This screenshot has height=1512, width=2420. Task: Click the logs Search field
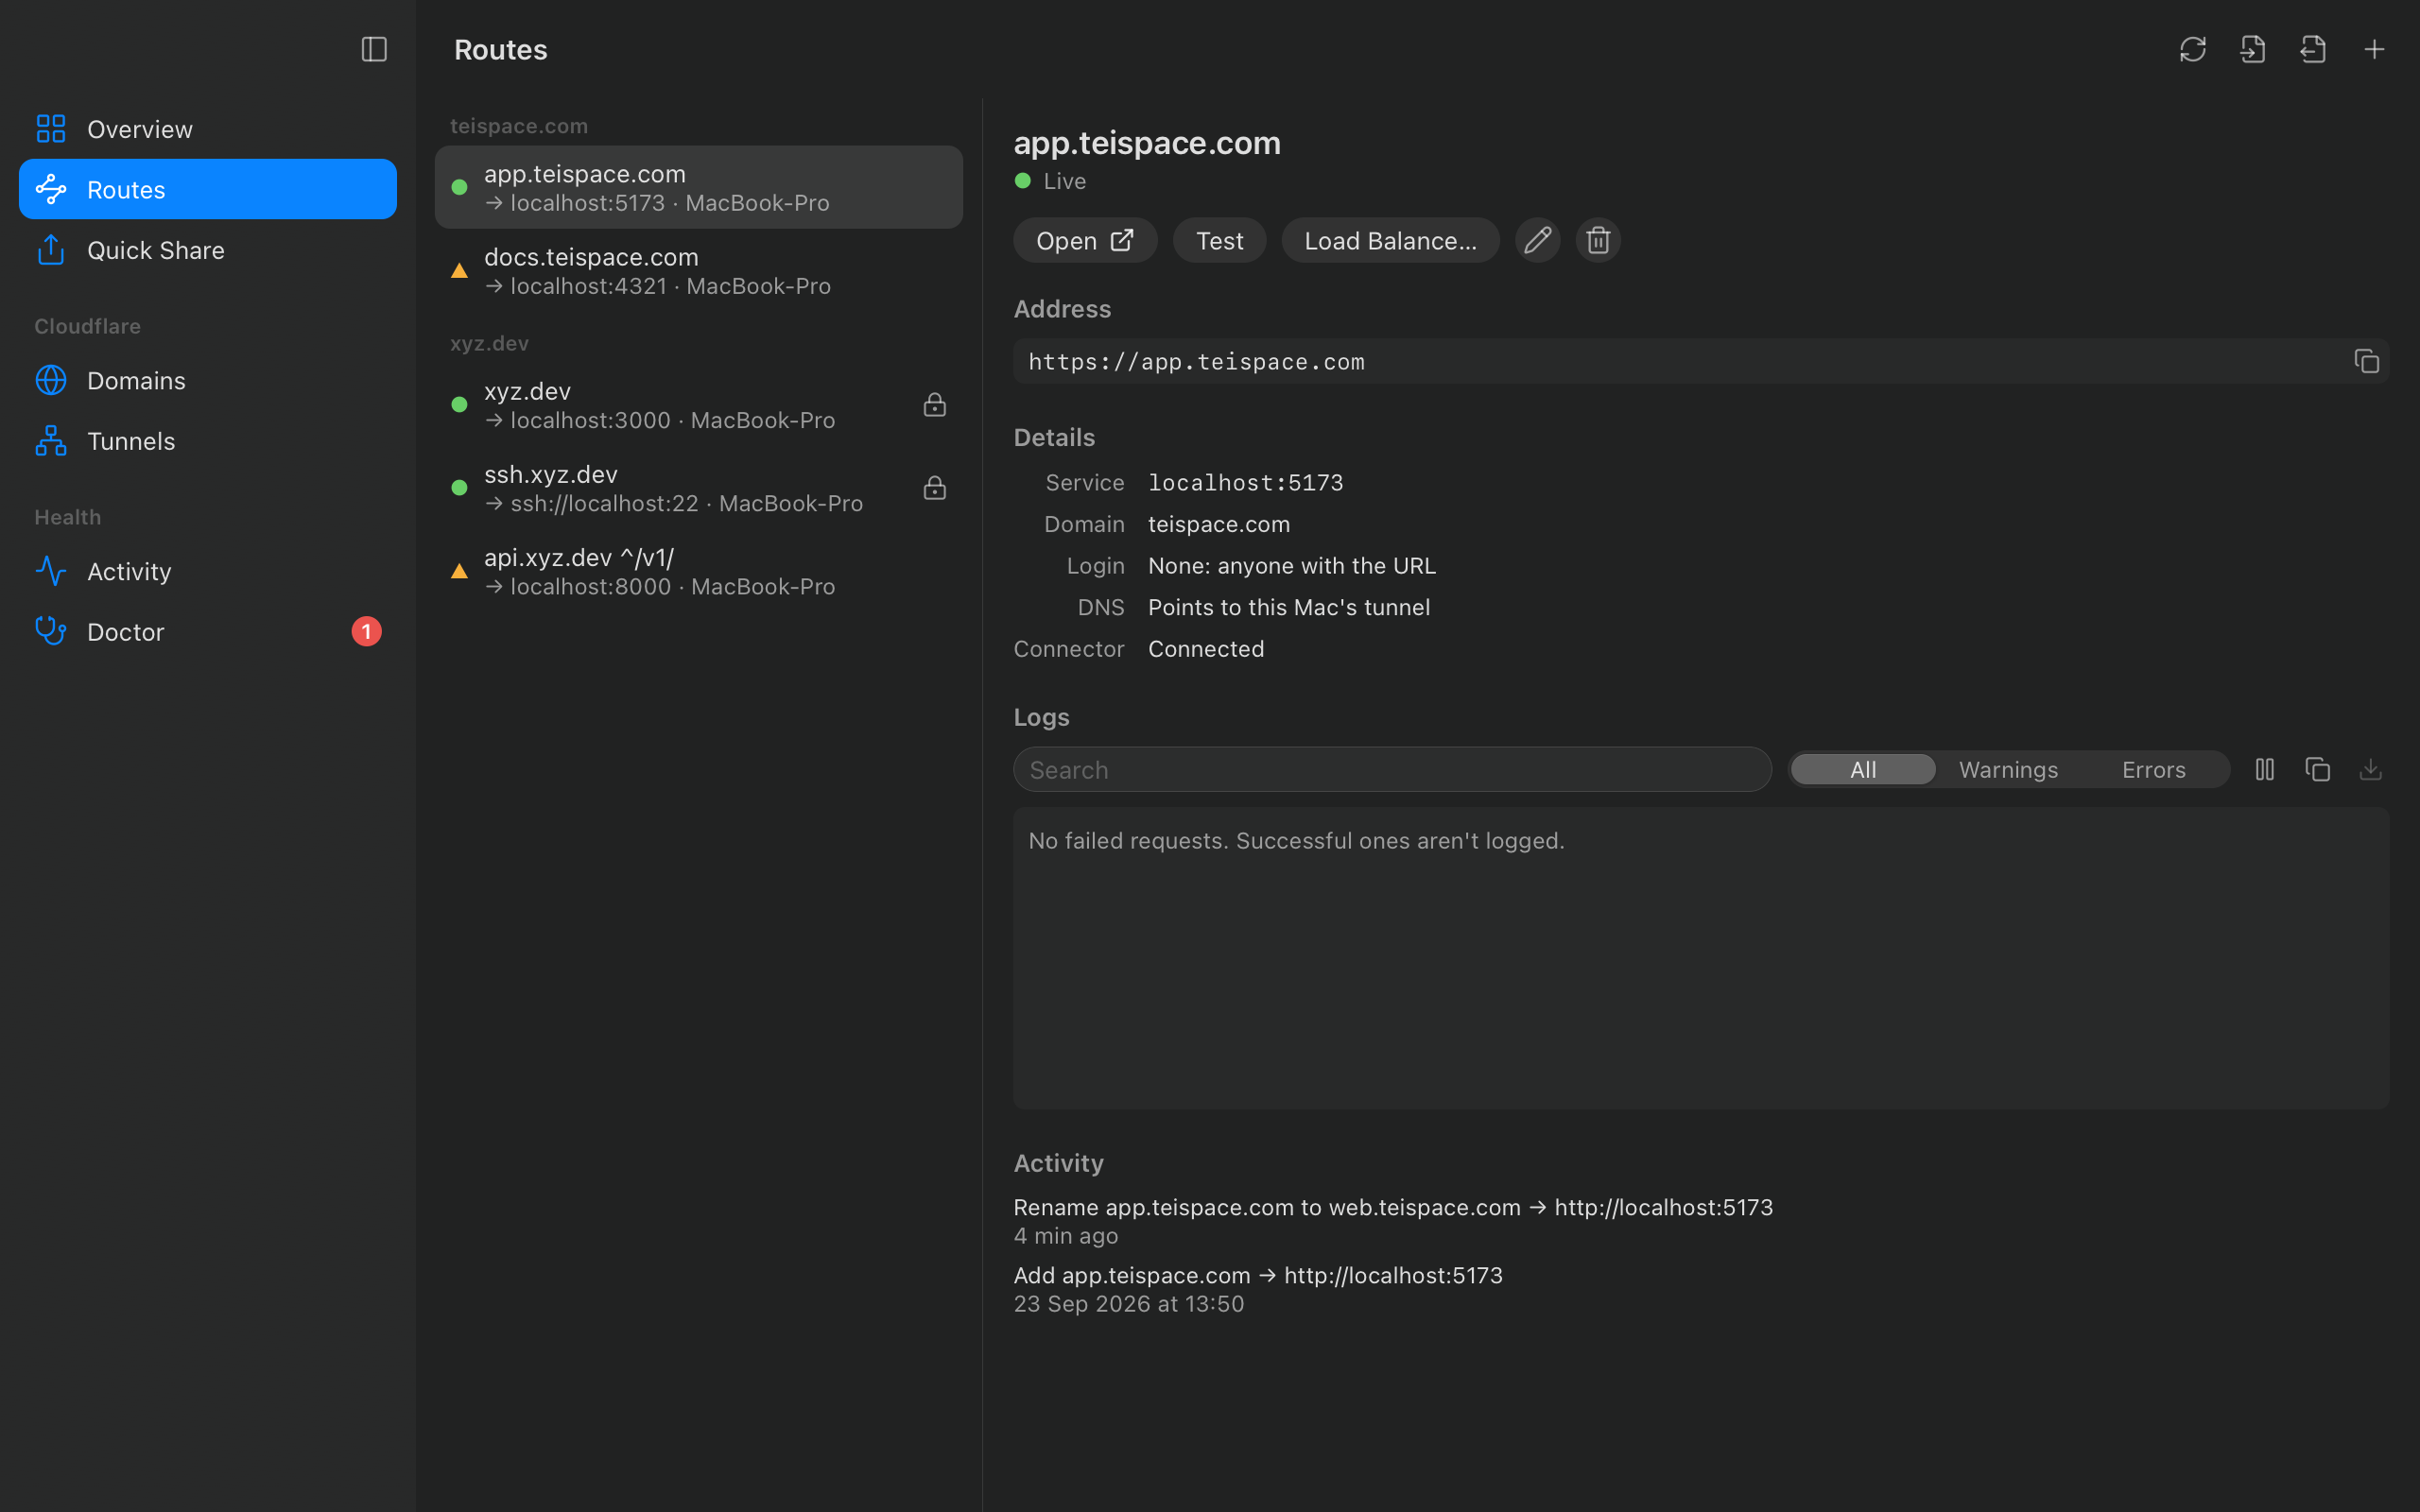(x=1392, y=769)
